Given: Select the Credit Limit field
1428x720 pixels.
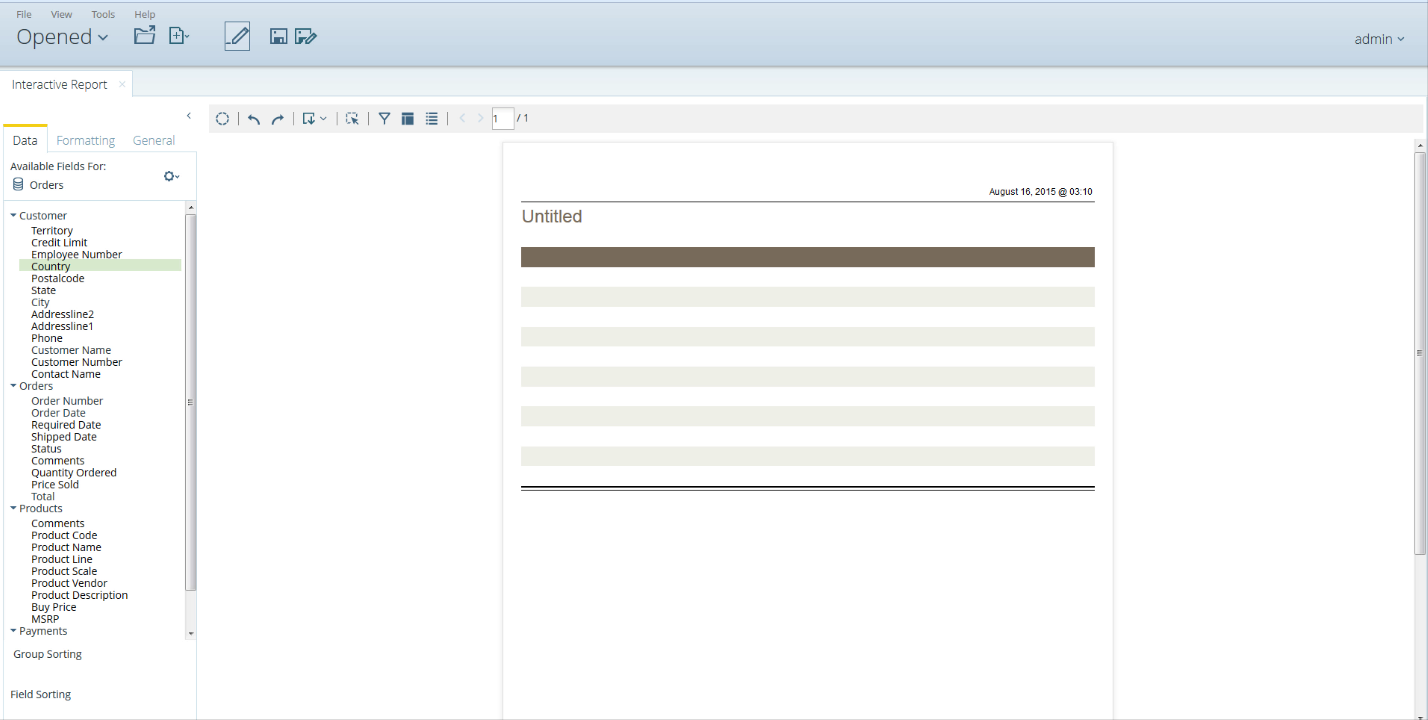Looking at the screenshot, I should 59,242.
